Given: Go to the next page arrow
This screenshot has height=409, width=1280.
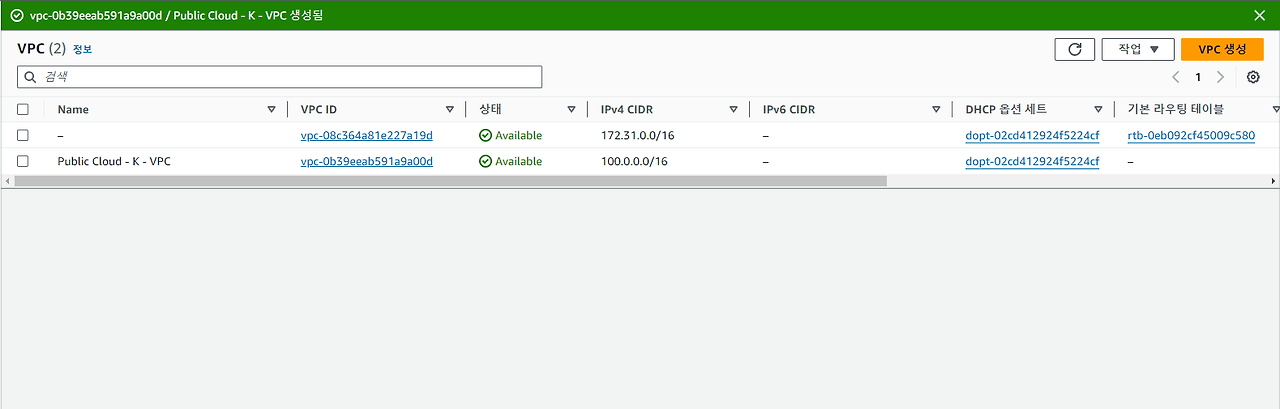Looking at the screenshot, I should 1220,77.
